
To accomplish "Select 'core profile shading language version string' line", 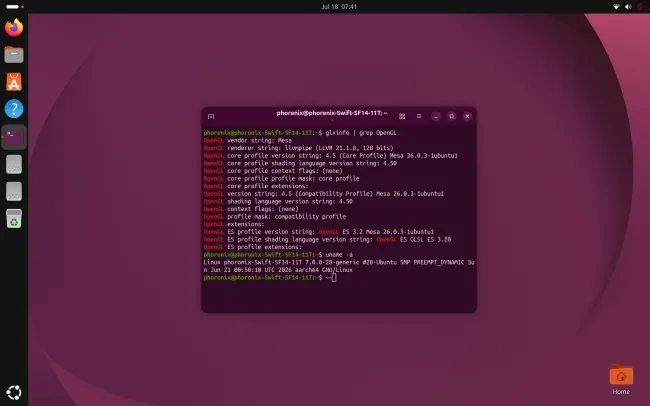I will point(300,163).
